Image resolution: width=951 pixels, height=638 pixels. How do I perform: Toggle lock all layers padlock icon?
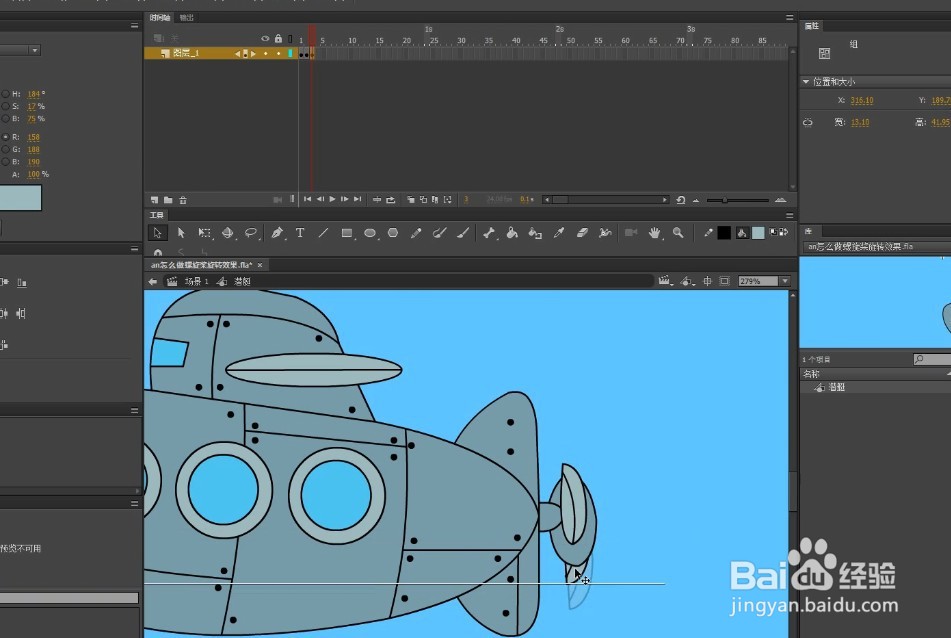pos(278,39)
